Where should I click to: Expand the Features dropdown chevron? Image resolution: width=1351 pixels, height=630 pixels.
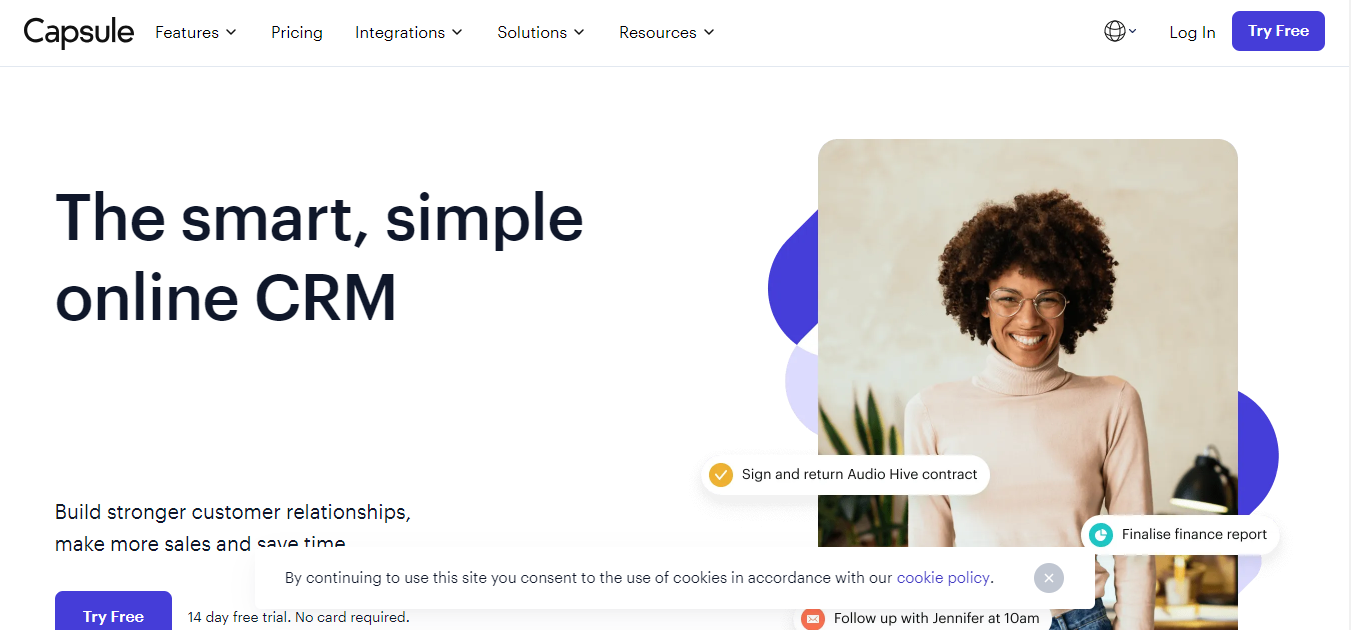pos(231,32)
